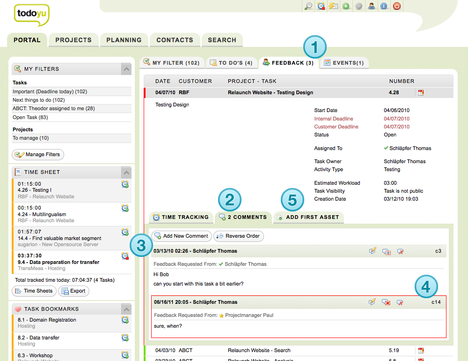Click Add New Comment button

[182, 236]
